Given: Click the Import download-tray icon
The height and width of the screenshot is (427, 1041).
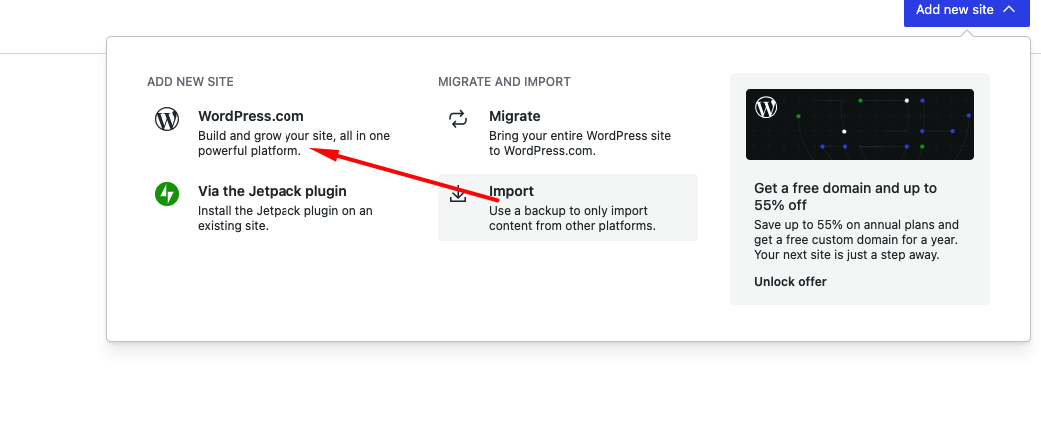Looking at the screenshot, I should pos(458,194).
